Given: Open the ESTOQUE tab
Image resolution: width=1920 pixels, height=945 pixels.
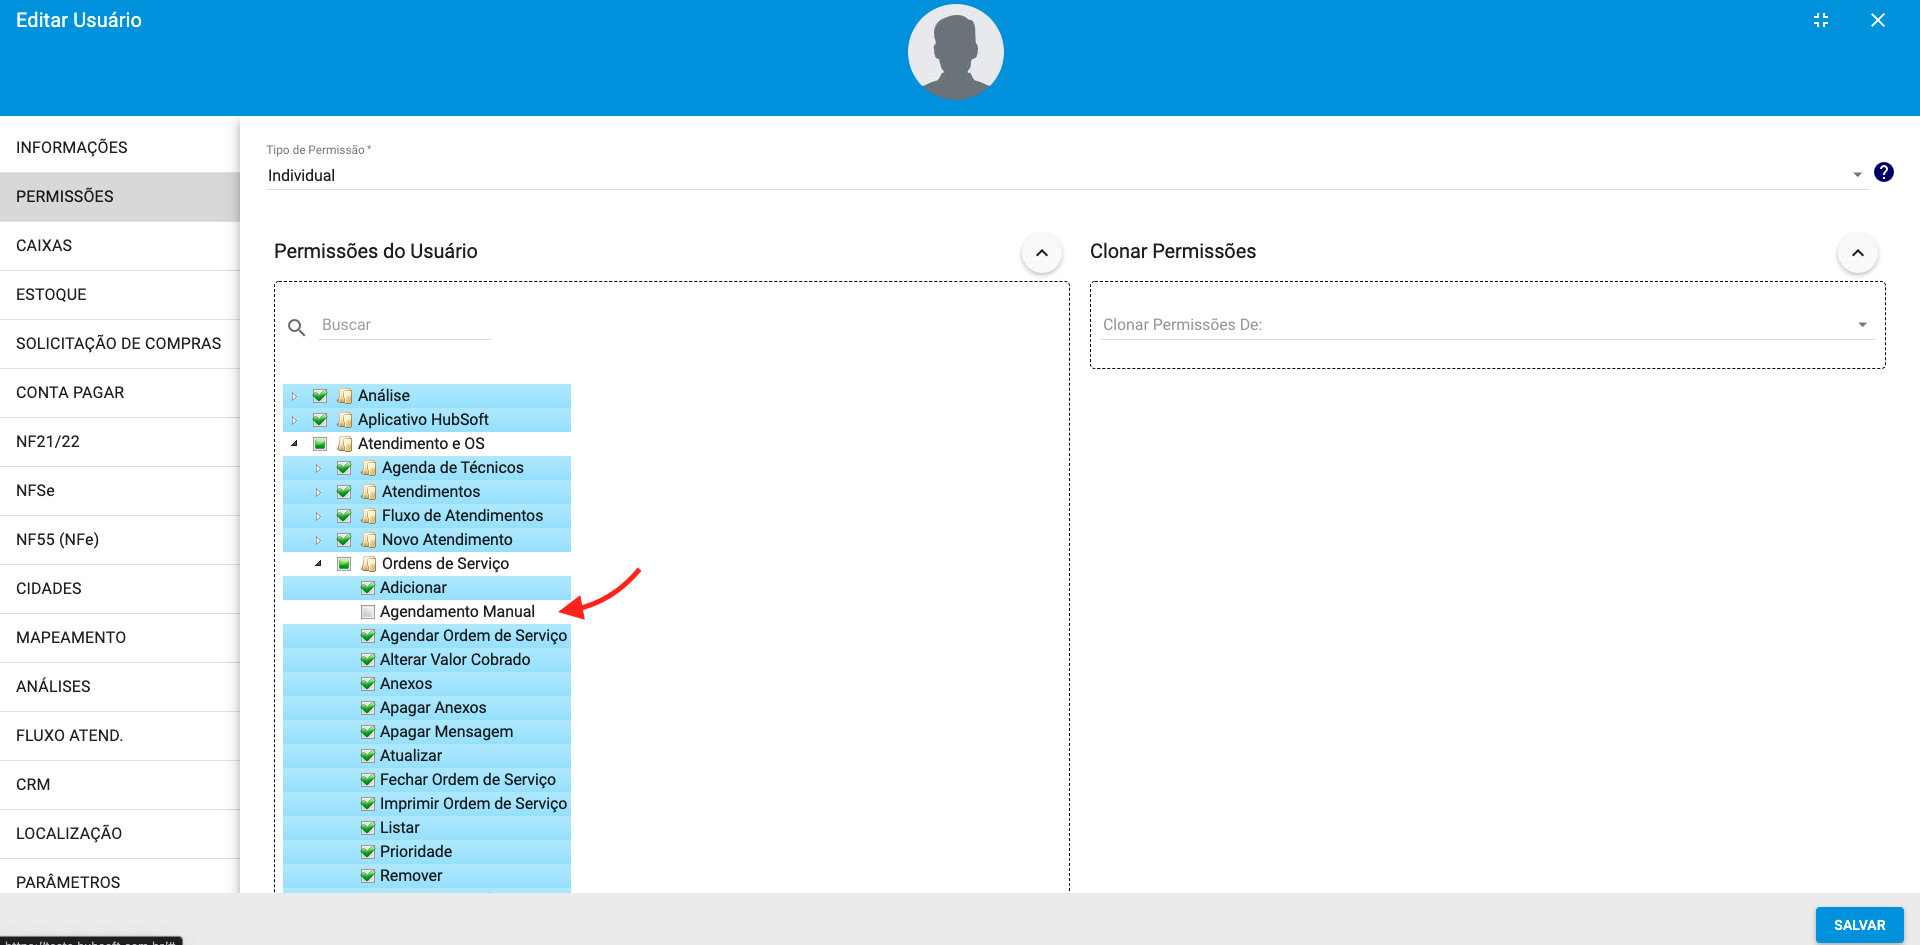Looking at the screenshot, I should (x=120, y=294).
